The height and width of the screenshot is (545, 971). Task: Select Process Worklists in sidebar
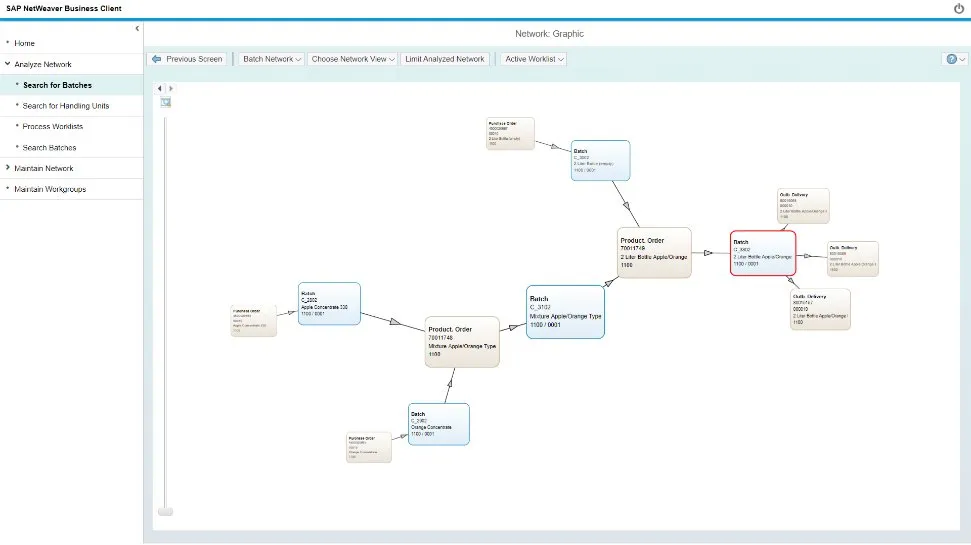[x=53, y=127]
